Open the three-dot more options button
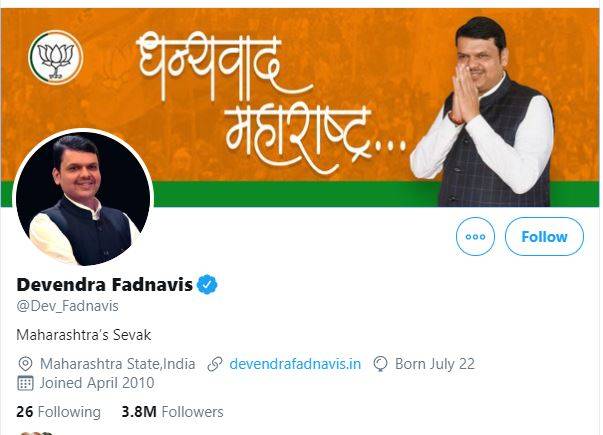Image resolution: width=603 pixels, height=435 pixels. [475, 236]
